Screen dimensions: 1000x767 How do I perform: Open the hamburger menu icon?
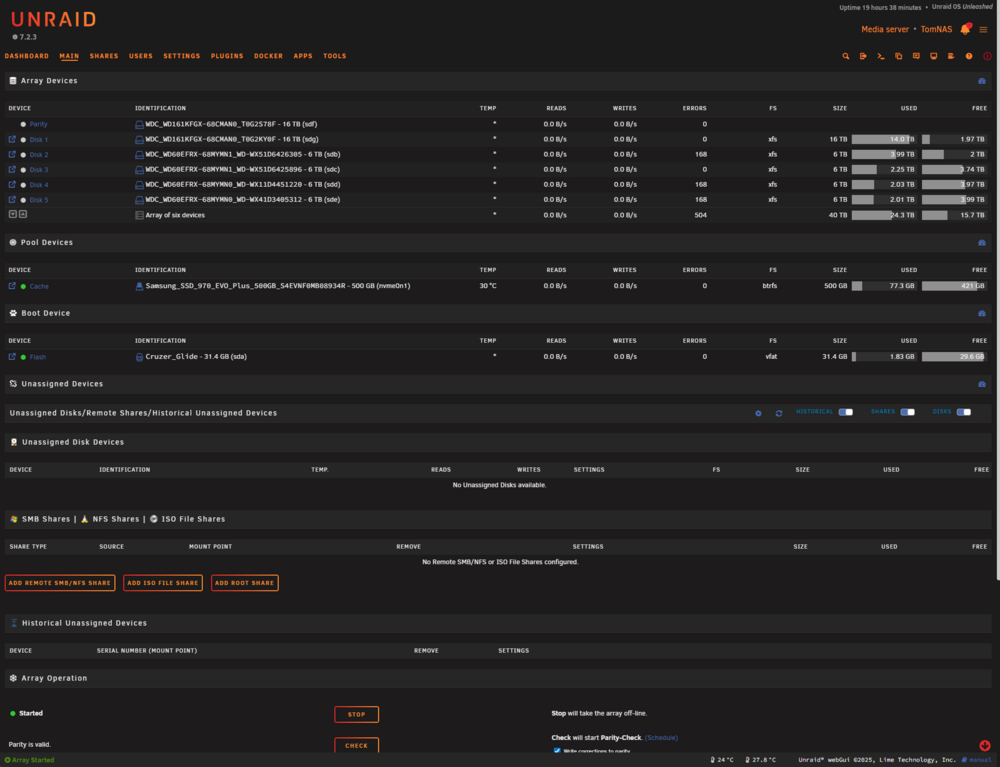pos(983,29)
